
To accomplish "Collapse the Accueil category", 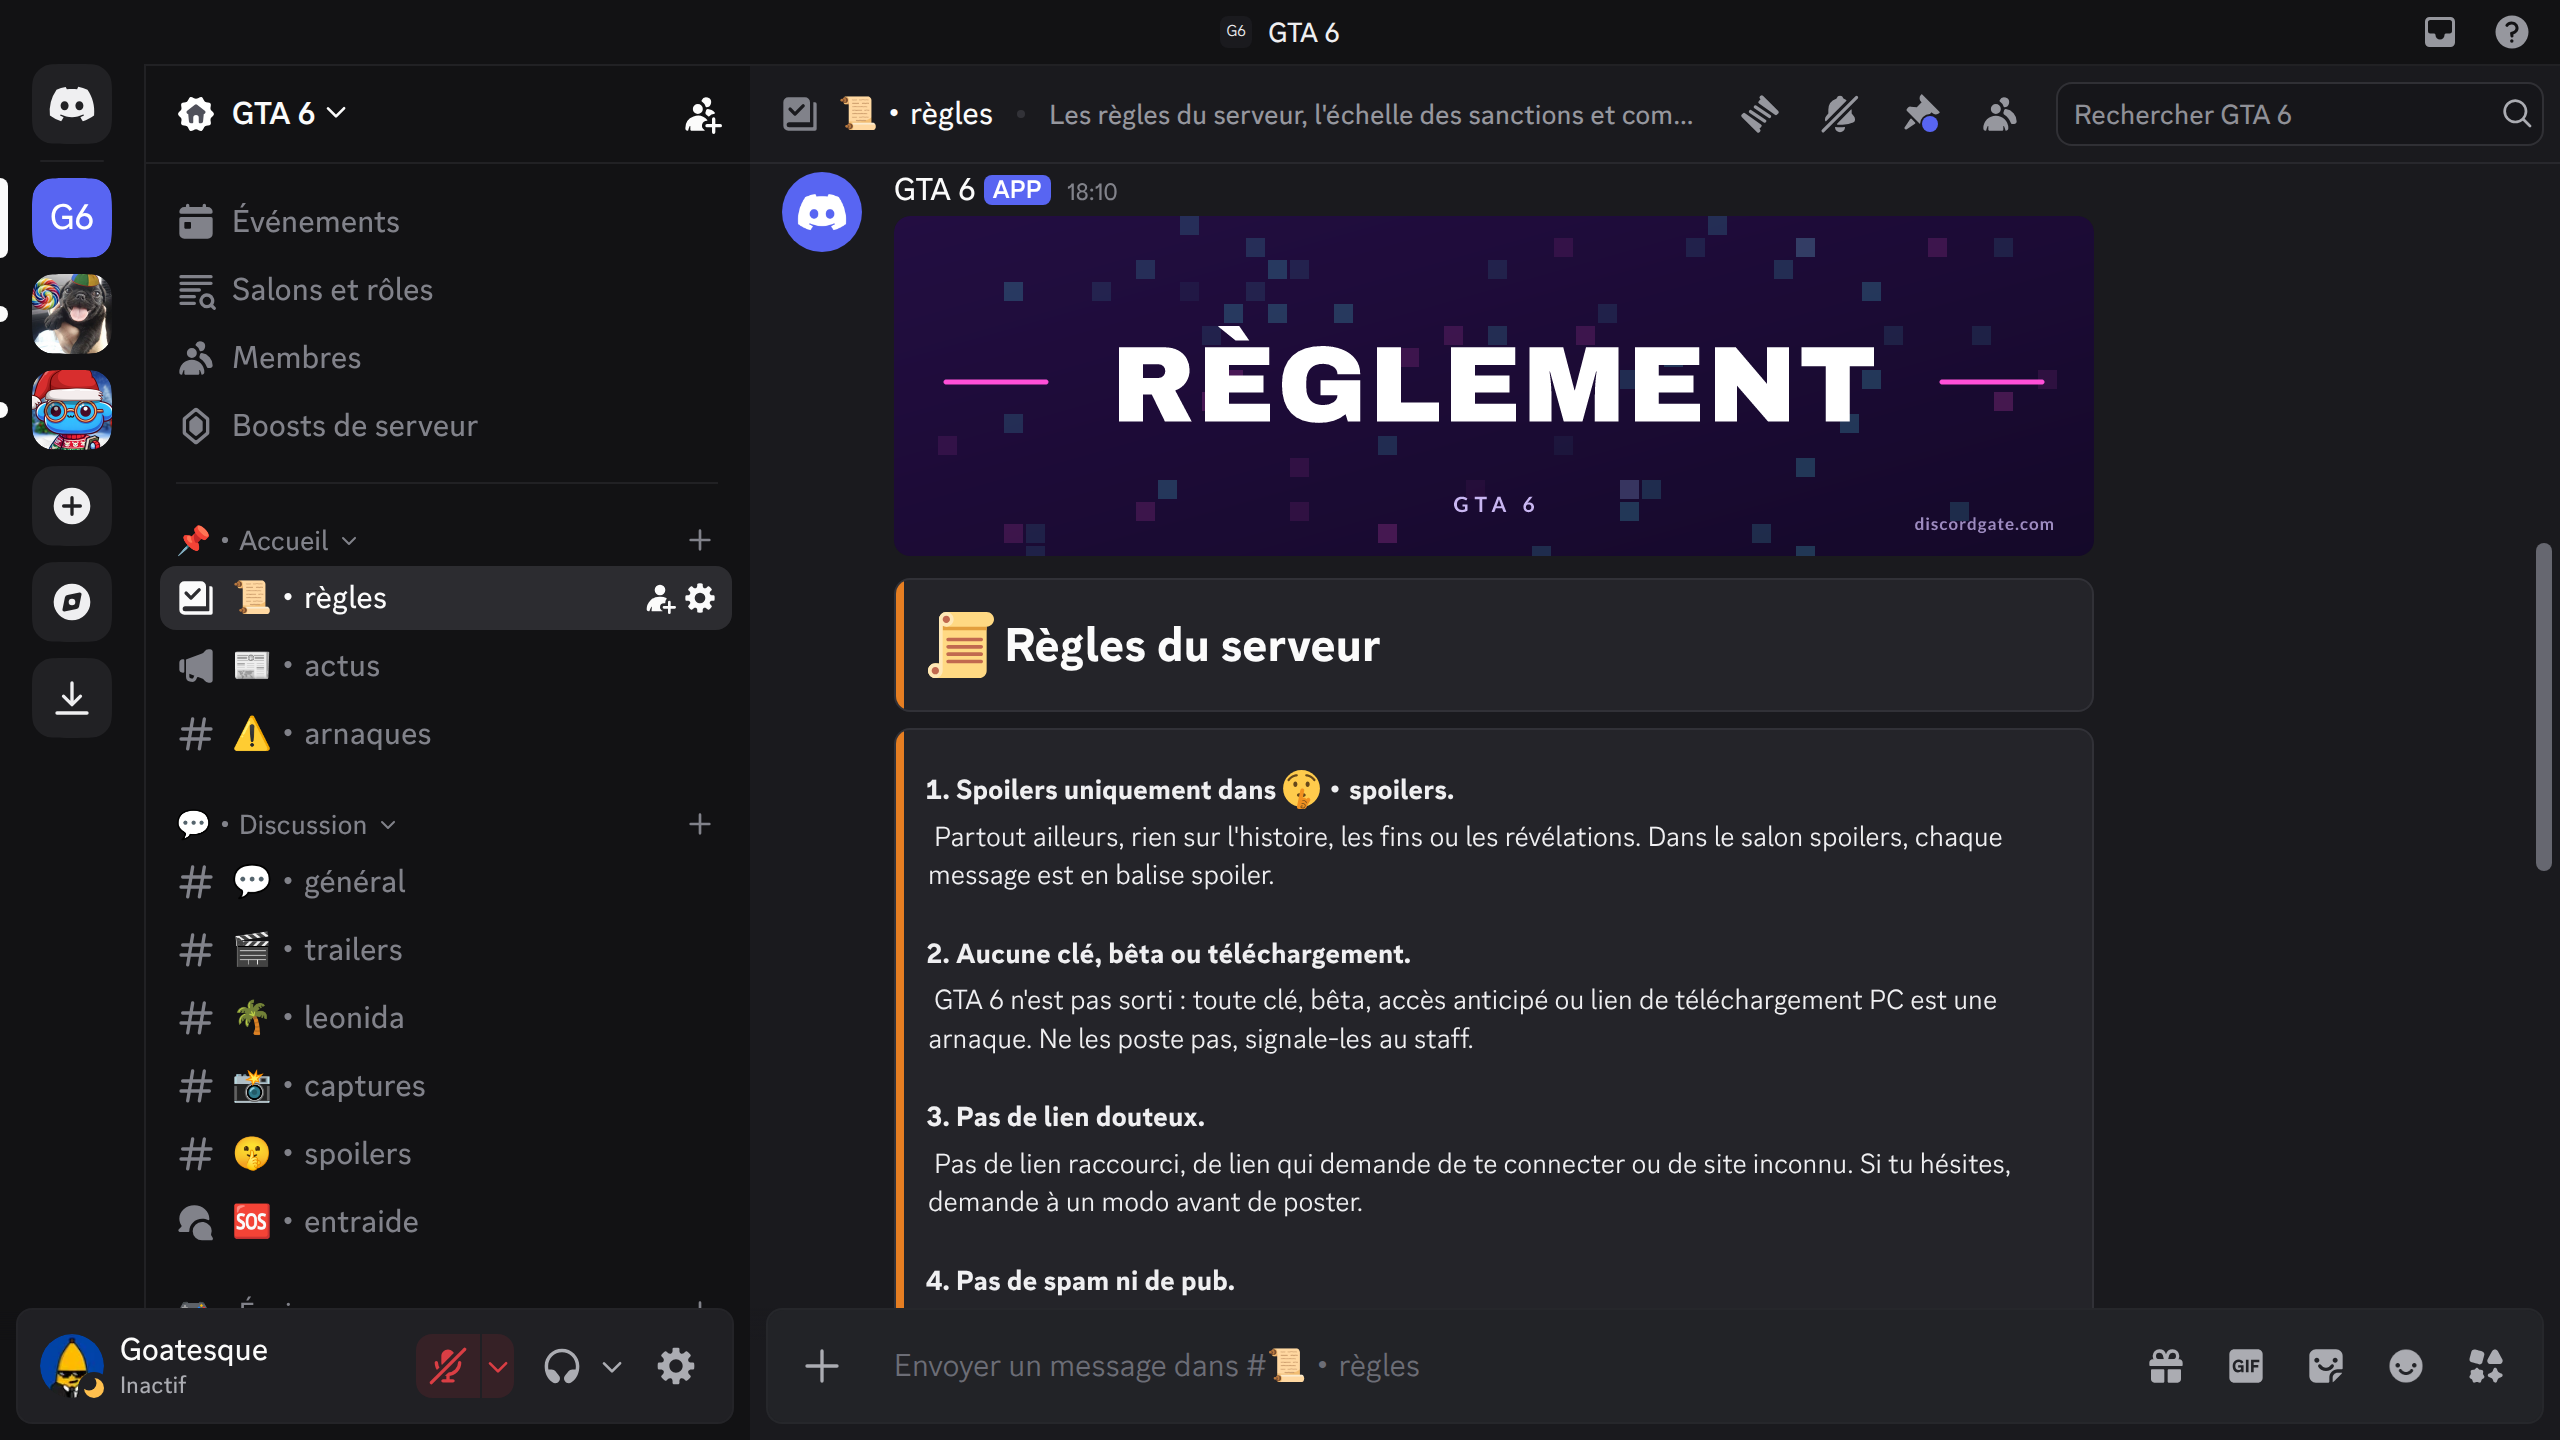I will 268,540.
